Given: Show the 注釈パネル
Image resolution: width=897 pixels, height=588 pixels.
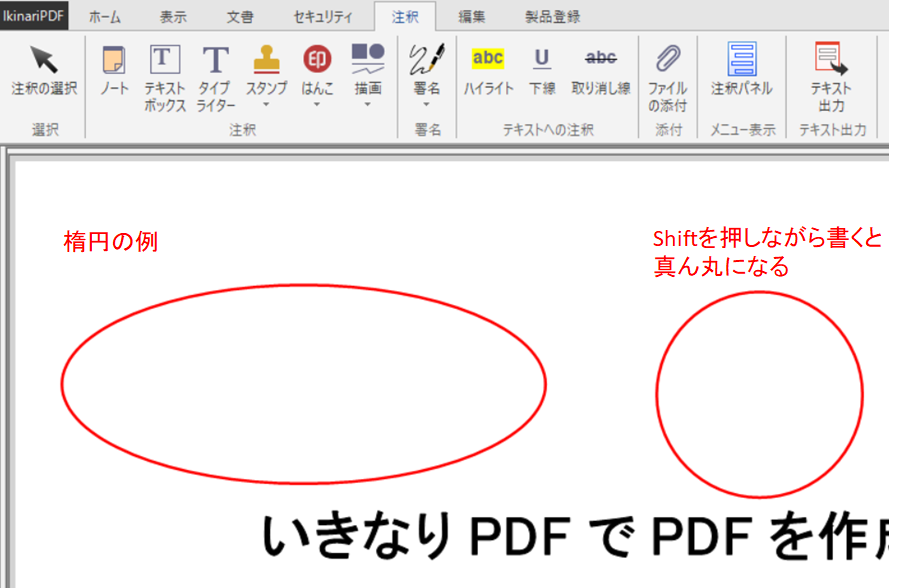Looking at the screenshot, I should pyautogui.click(x=742, y=70).
